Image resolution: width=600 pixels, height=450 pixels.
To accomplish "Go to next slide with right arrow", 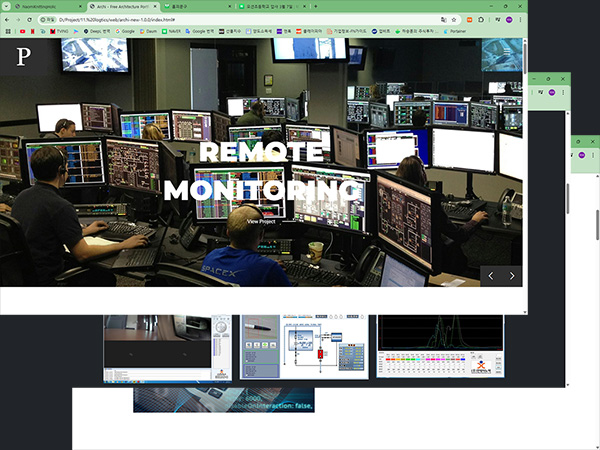I will click(x=512, y=275).
